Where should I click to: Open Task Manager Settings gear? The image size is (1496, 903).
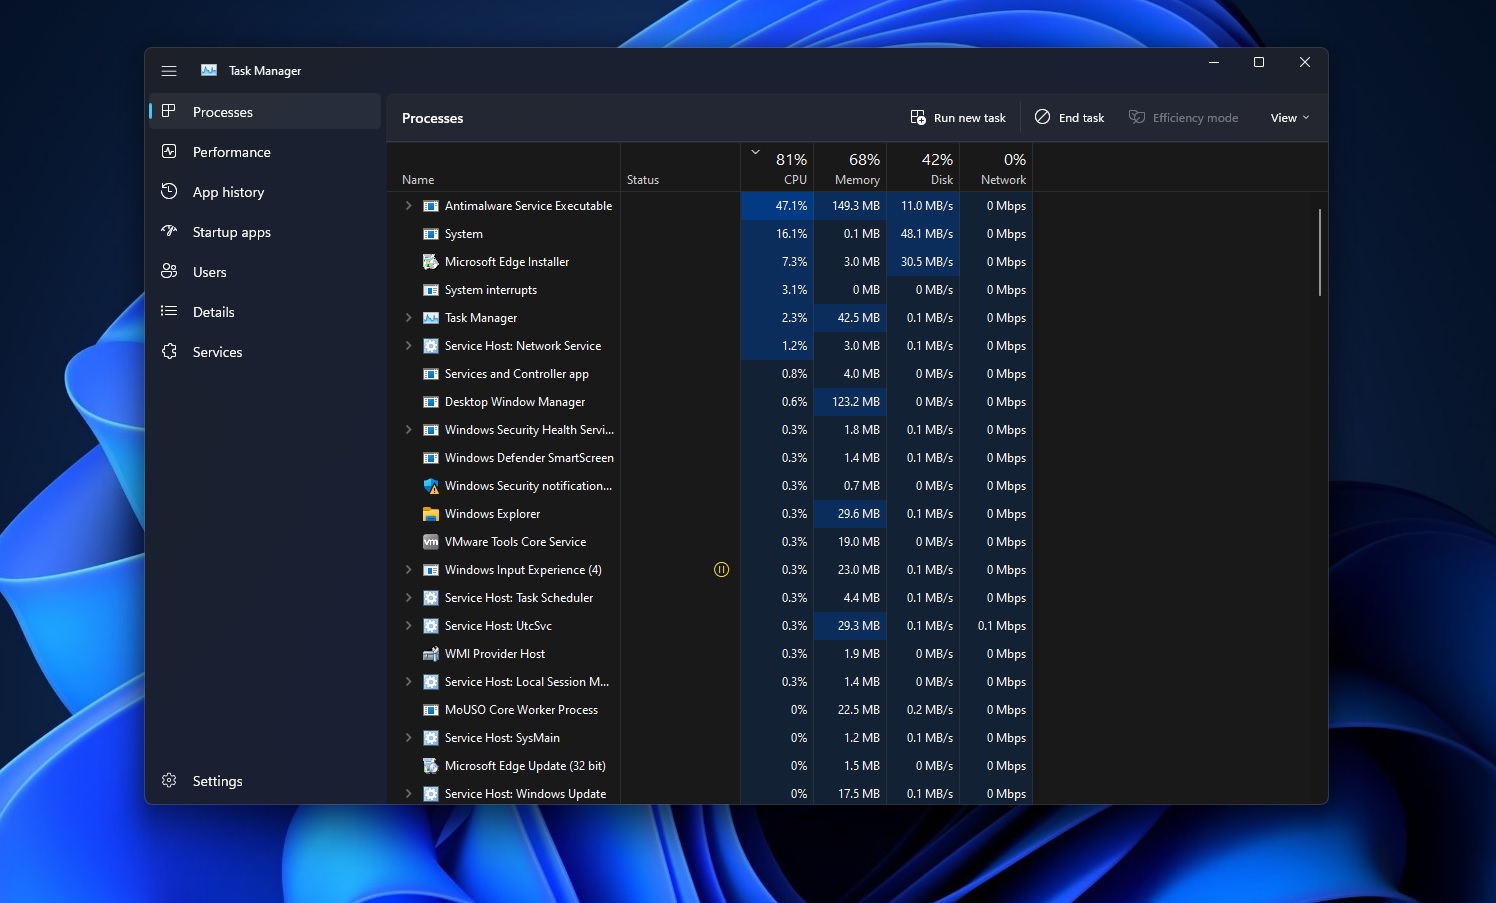(169, 780)
